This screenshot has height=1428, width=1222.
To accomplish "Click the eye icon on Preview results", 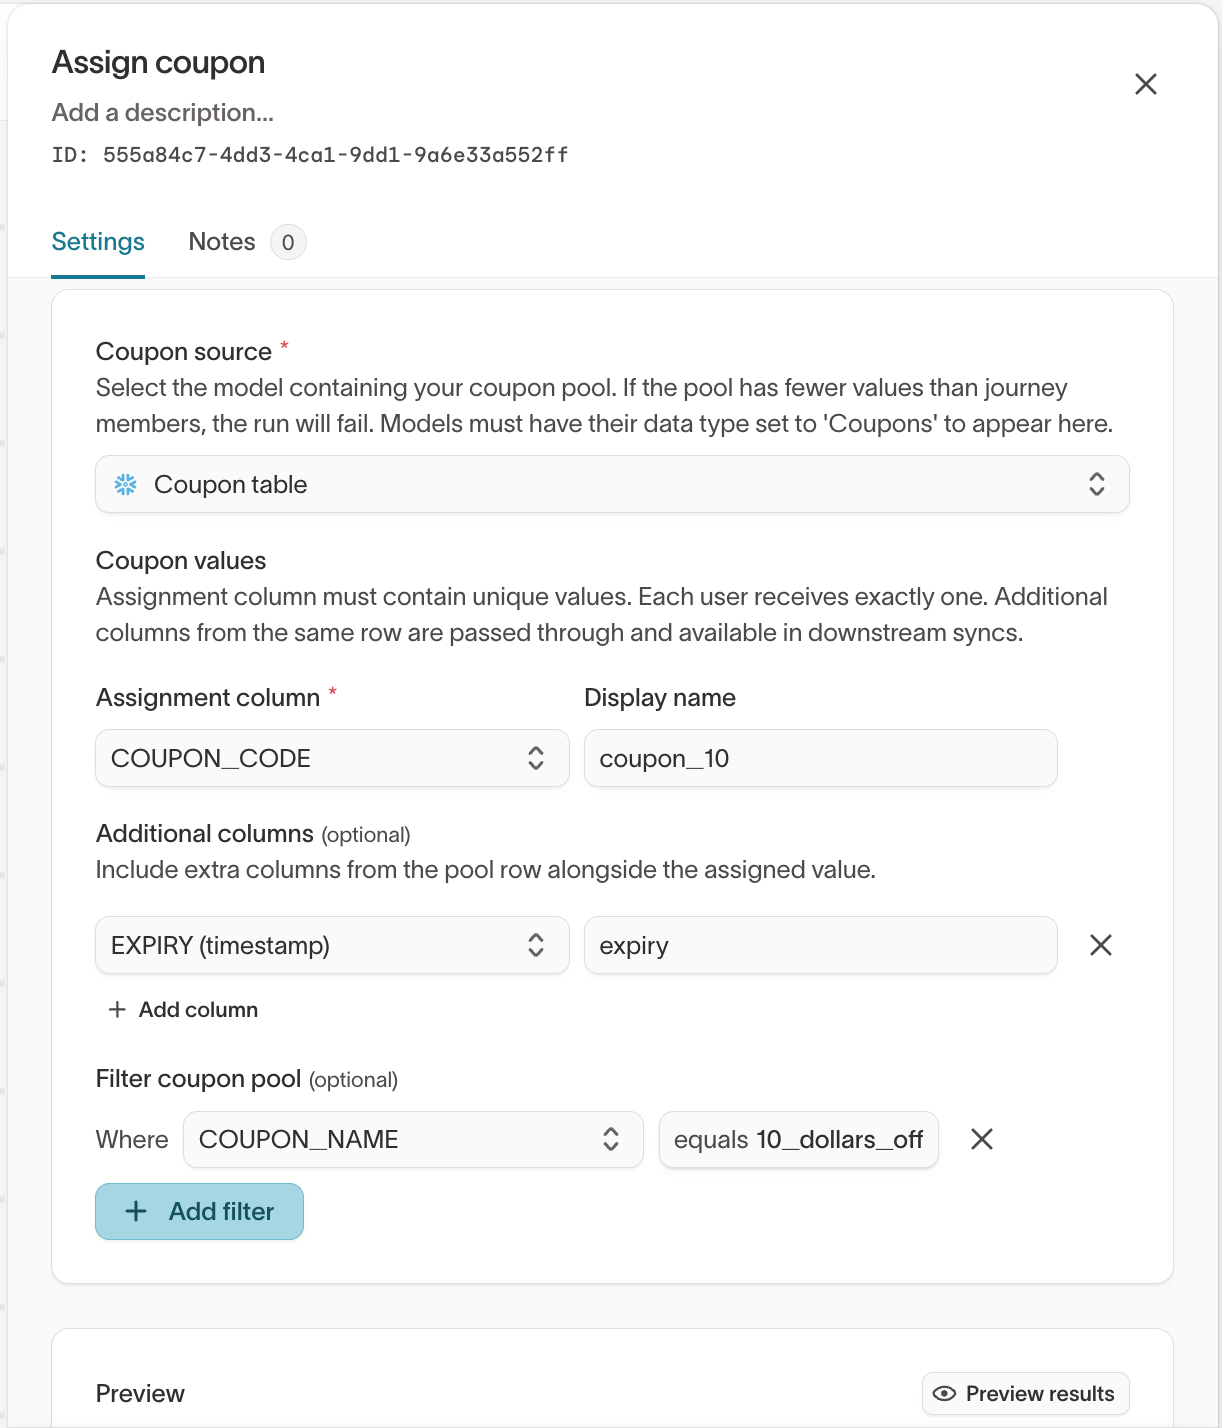I will coord(944,1393).
